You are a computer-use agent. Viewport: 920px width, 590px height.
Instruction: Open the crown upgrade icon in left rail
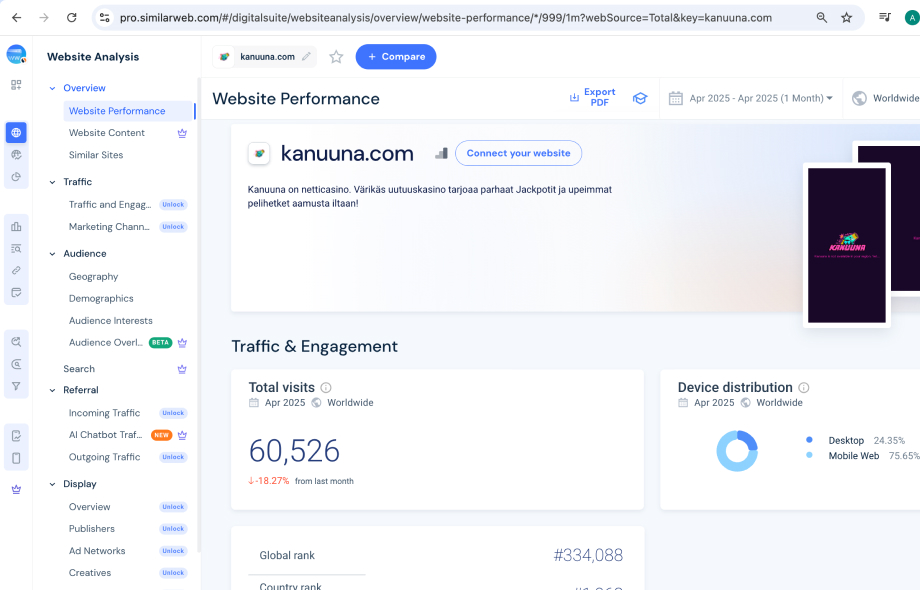[x=16, y=489]
